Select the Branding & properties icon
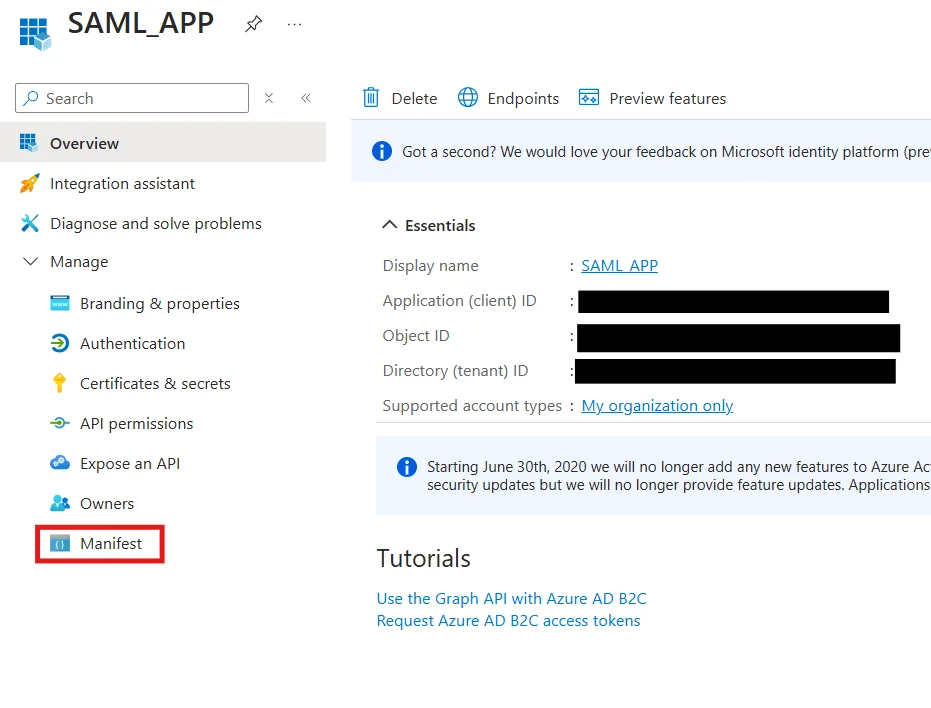 coord(58,303)
